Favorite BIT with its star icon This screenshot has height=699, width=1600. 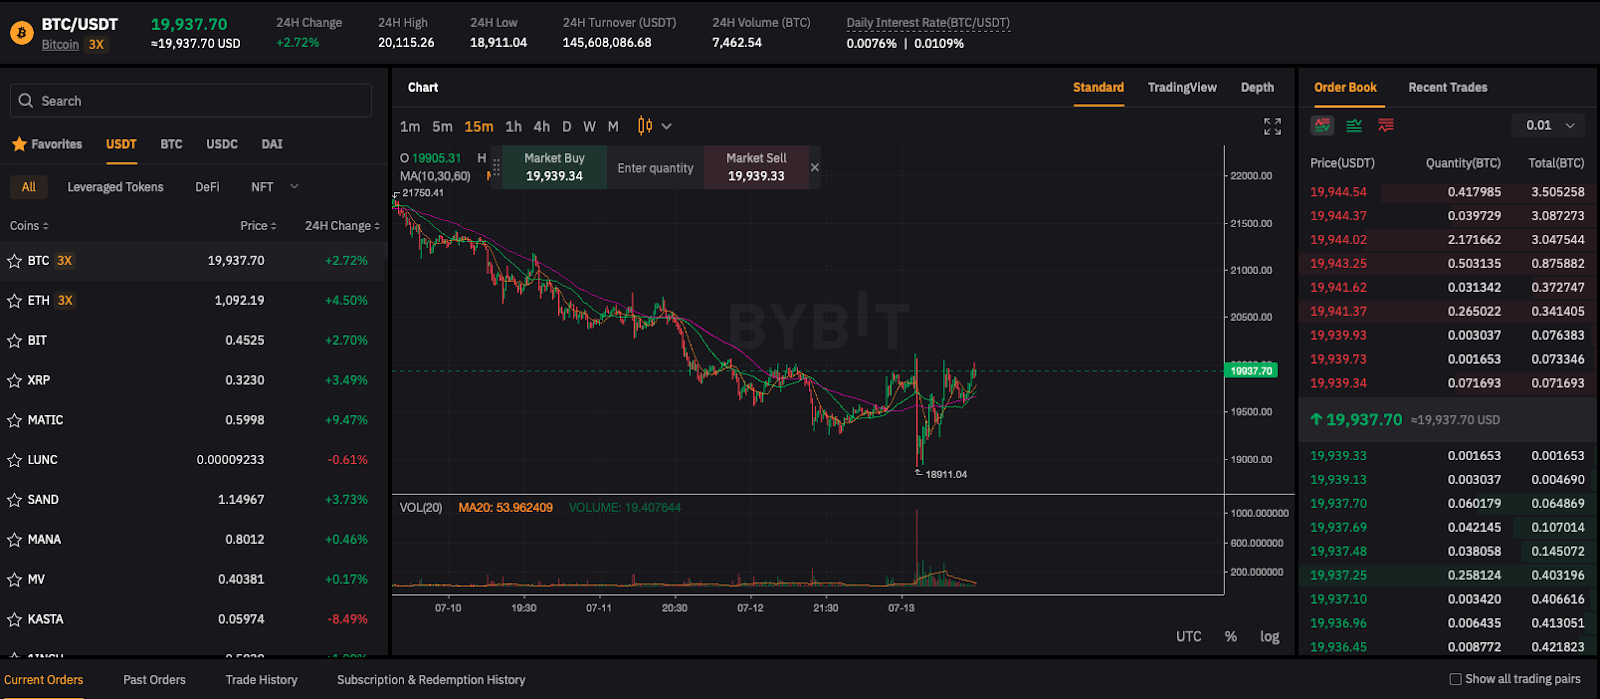coord(14,341)
